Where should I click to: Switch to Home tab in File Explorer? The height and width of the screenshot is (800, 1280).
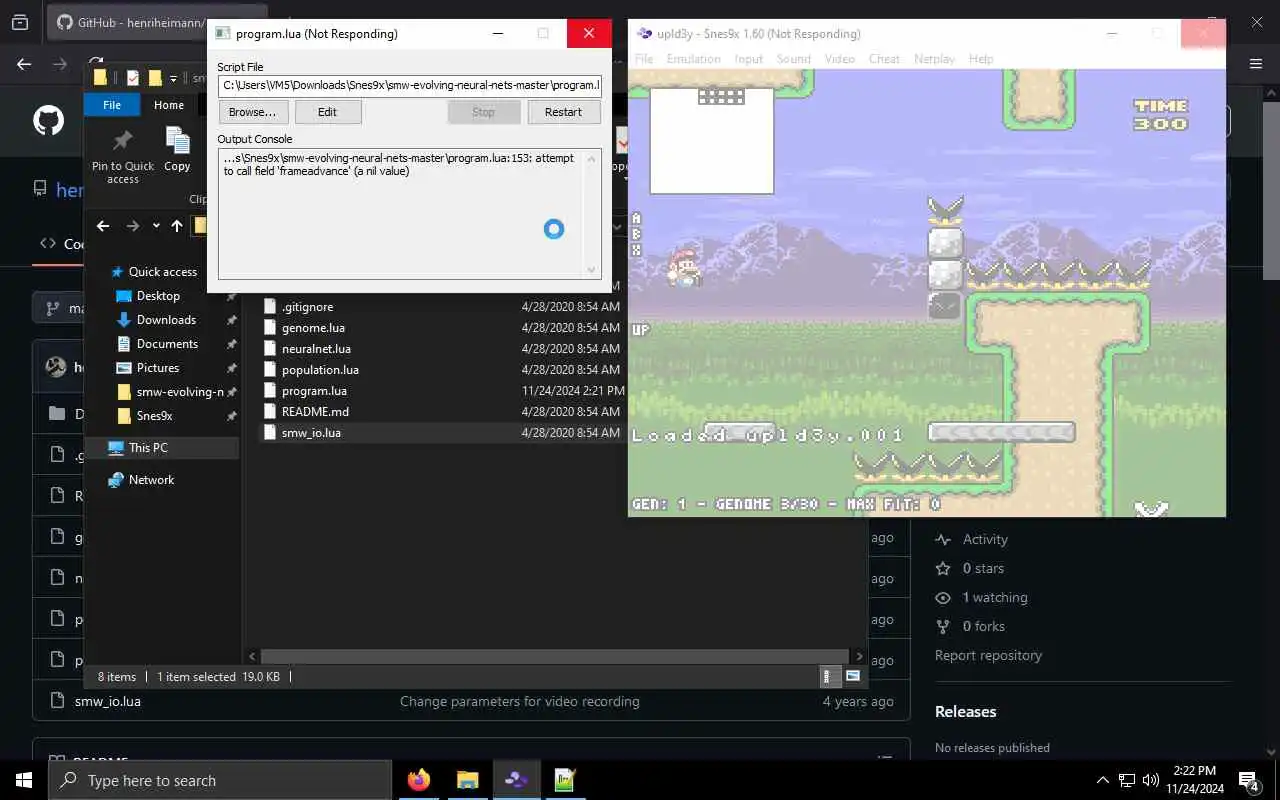click(x=169, y=105)
